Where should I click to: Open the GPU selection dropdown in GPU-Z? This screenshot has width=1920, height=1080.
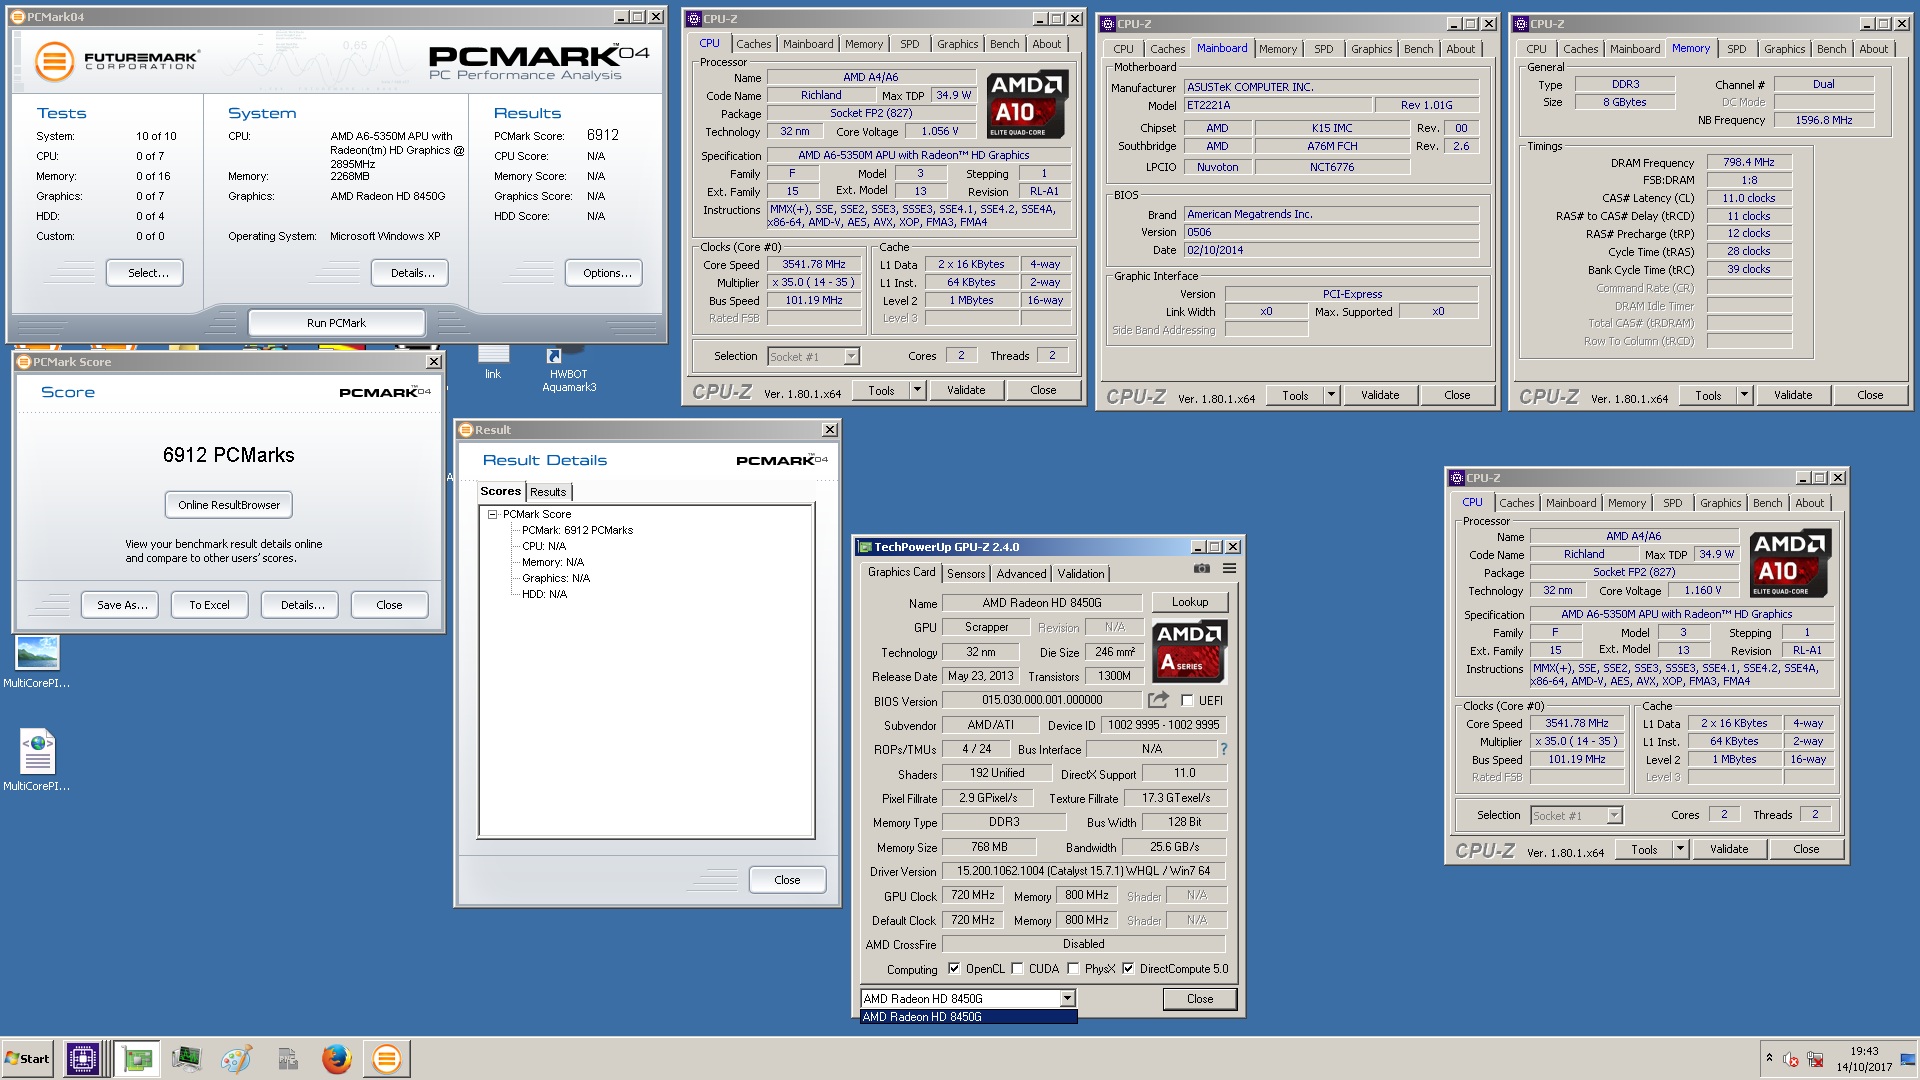(1067, 998)
